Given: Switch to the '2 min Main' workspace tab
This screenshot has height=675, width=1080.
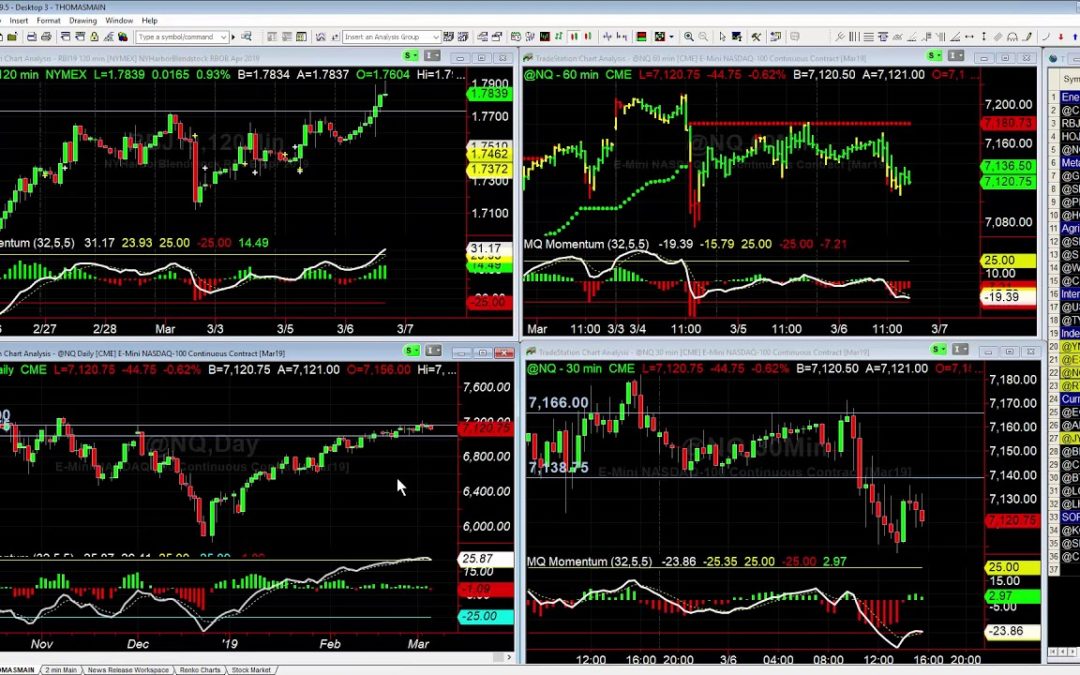Looking at the screenshot, I should (61, 669).
